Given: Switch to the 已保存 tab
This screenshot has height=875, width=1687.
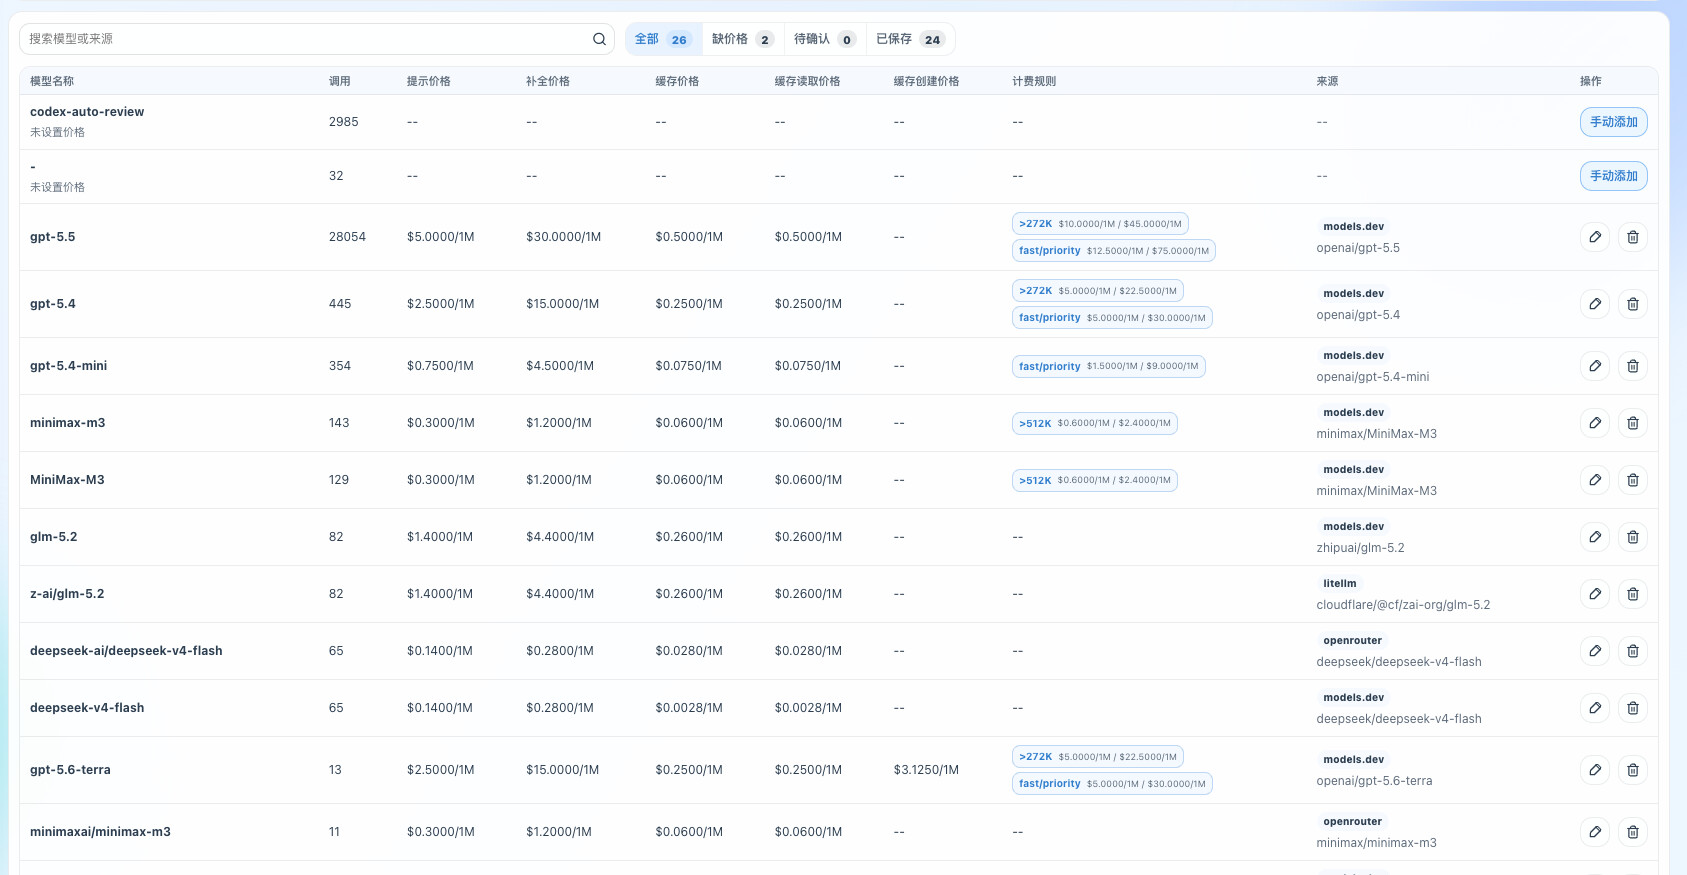Looking at the screenshot, I should 910,39.
